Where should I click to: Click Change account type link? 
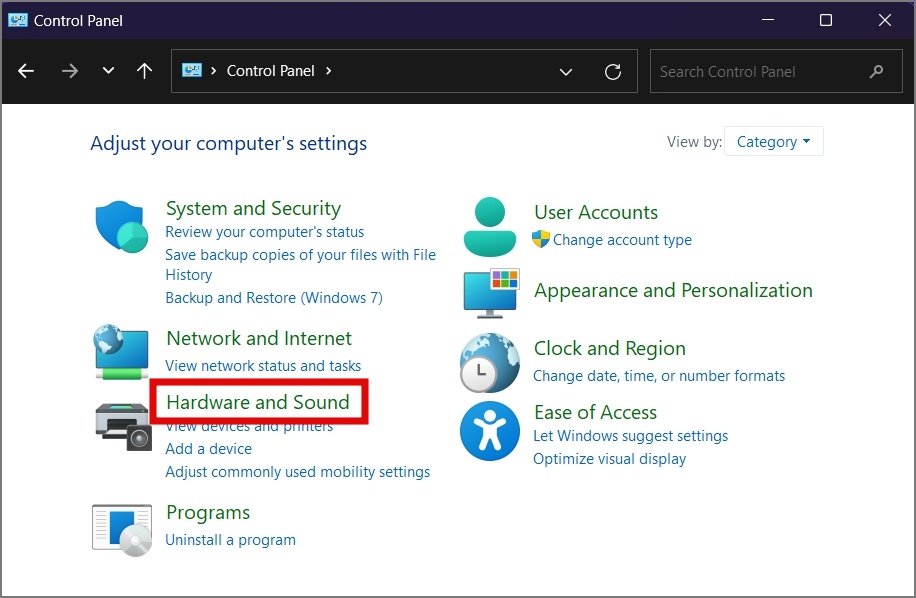coord(622,240)
